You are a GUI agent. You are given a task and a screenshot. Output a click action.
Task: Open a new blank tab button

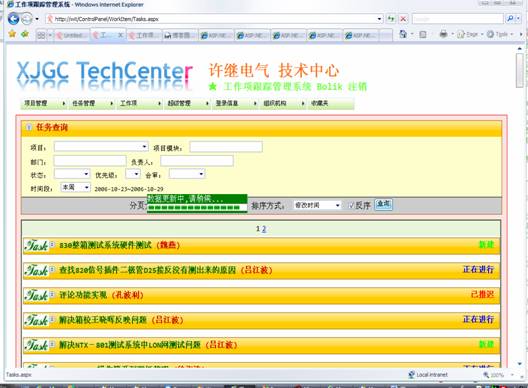pos(386,35)
